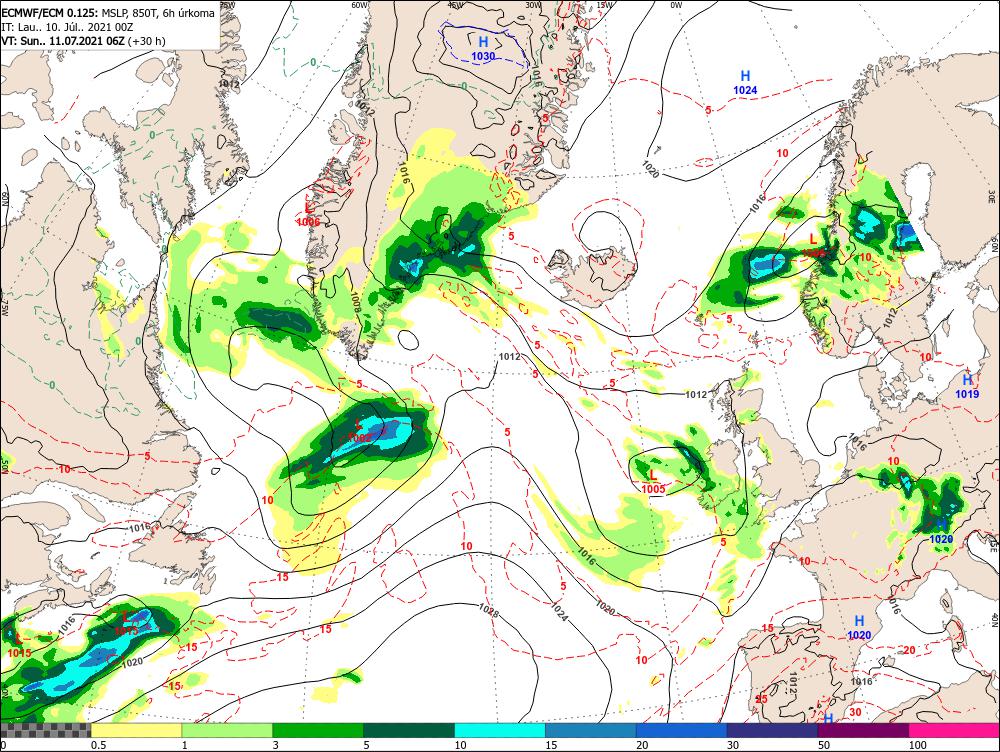
Task: Click the purple 50–100 legend swatch
Action: tap(864, 730)
